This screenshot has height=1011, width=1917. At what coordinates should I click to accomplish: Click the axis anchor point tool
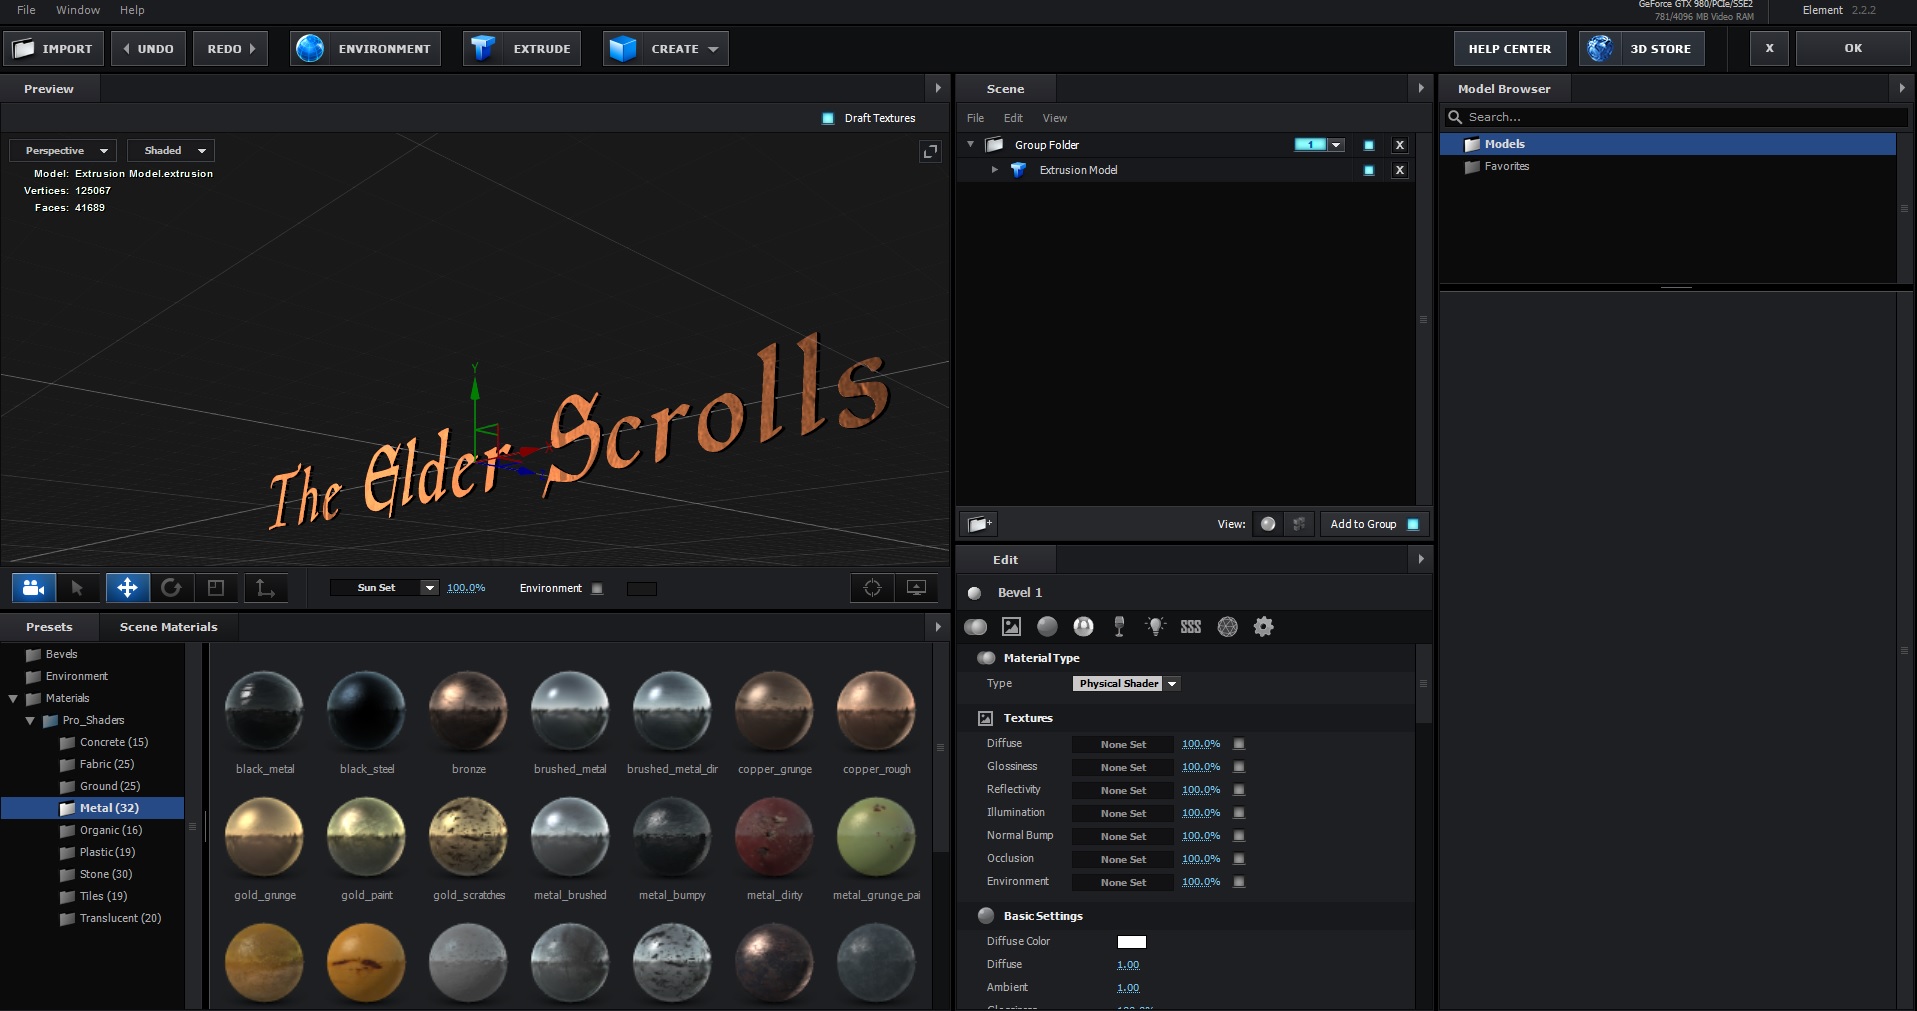click(x=265, y=588)
